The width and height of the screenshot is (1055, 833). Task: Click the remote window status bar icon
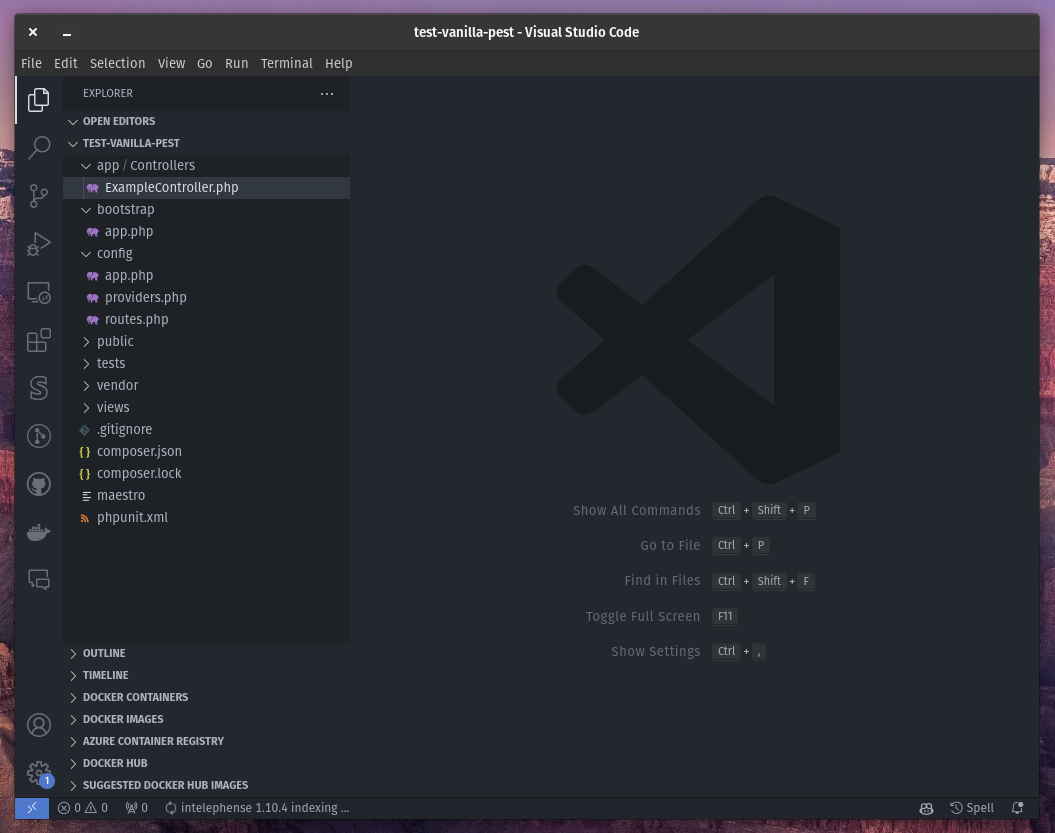coord(32,808)
